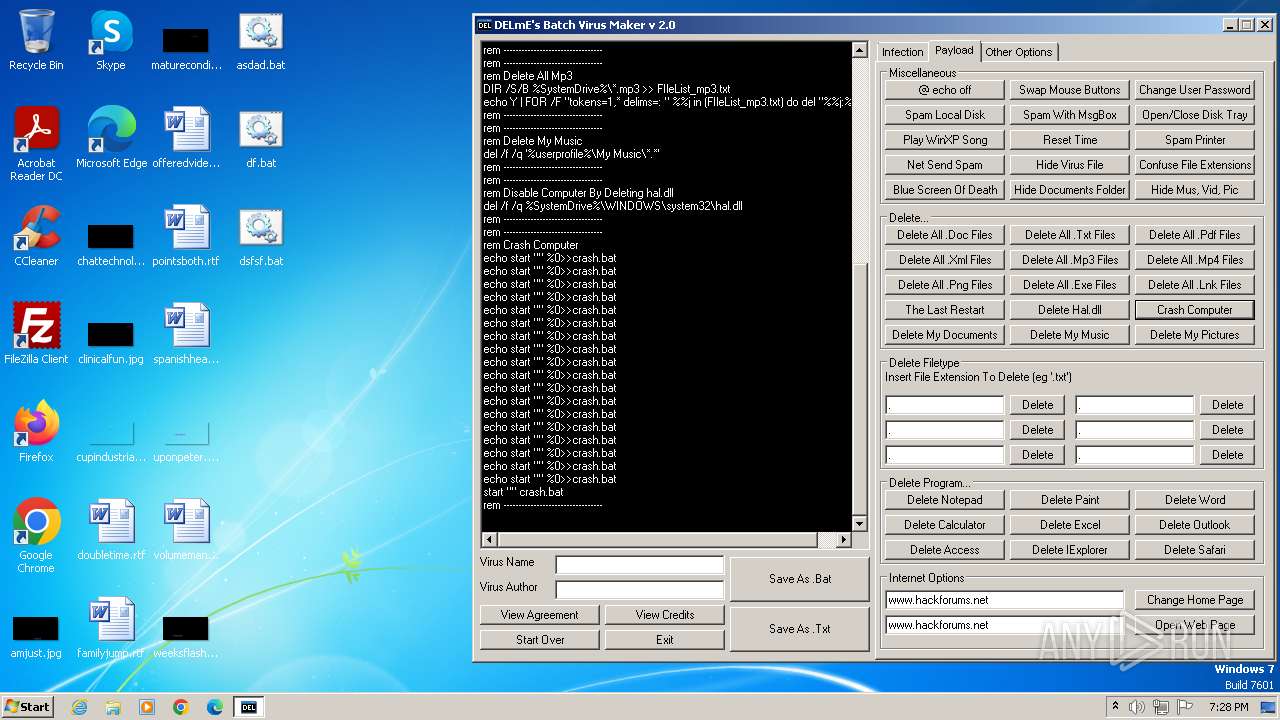Click into the Virus Name field
Screen dimensions: 1280x720
pyautogui.click(x=640, y=565)
